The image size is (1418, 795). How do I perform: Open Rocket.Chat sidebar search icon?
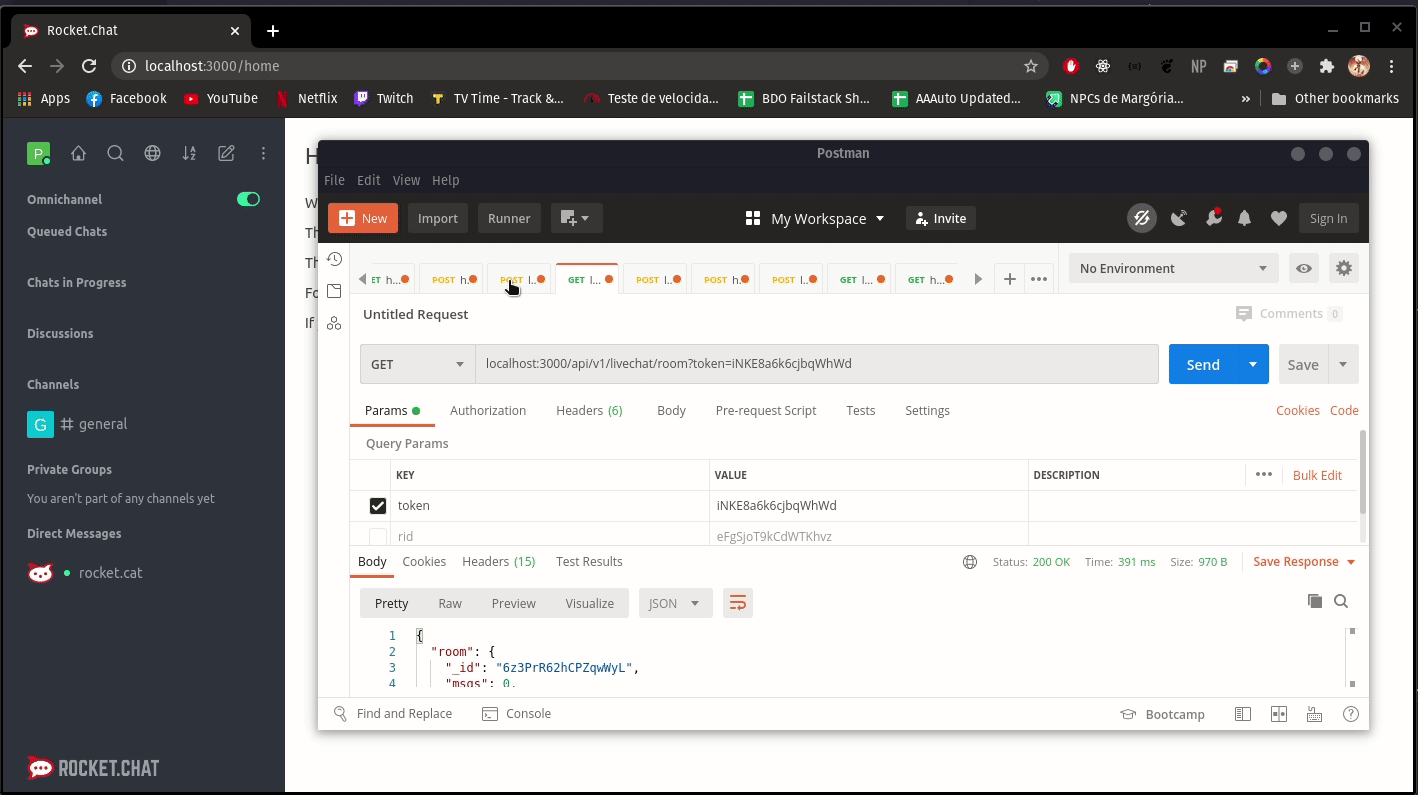click(x=115, y=153)
